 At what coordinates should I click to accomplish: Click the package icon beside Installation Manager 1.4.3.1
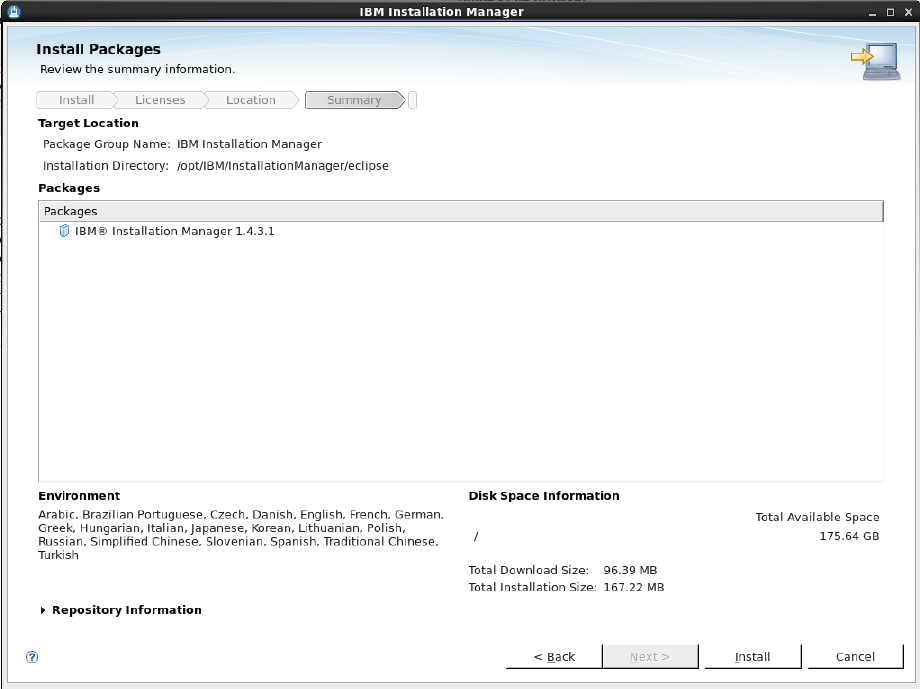click(65, 231)
